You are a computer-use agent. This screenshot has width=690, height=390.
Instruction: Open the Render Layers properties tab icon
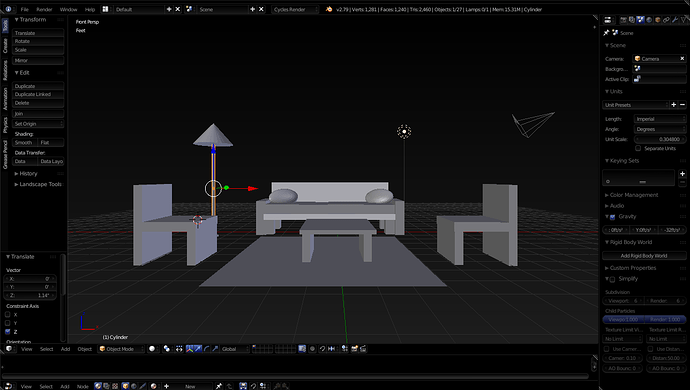tap(632, 20)
